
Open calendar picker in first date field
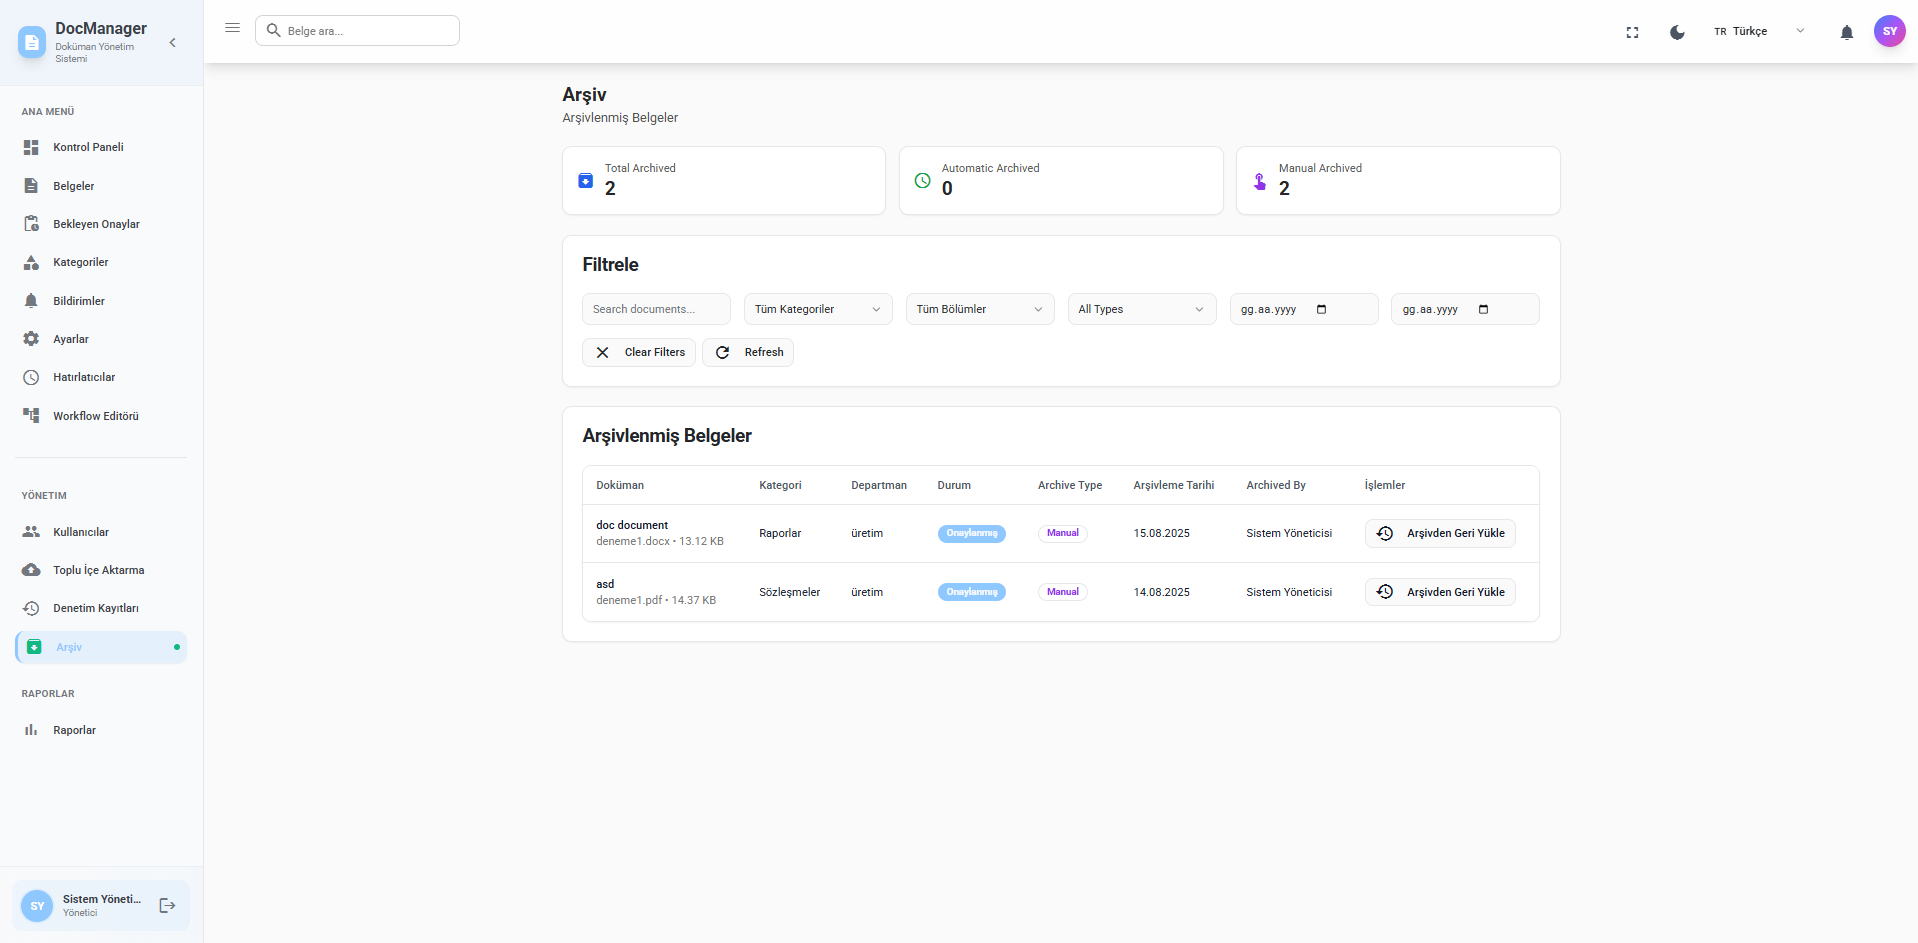coord(1321,309)
